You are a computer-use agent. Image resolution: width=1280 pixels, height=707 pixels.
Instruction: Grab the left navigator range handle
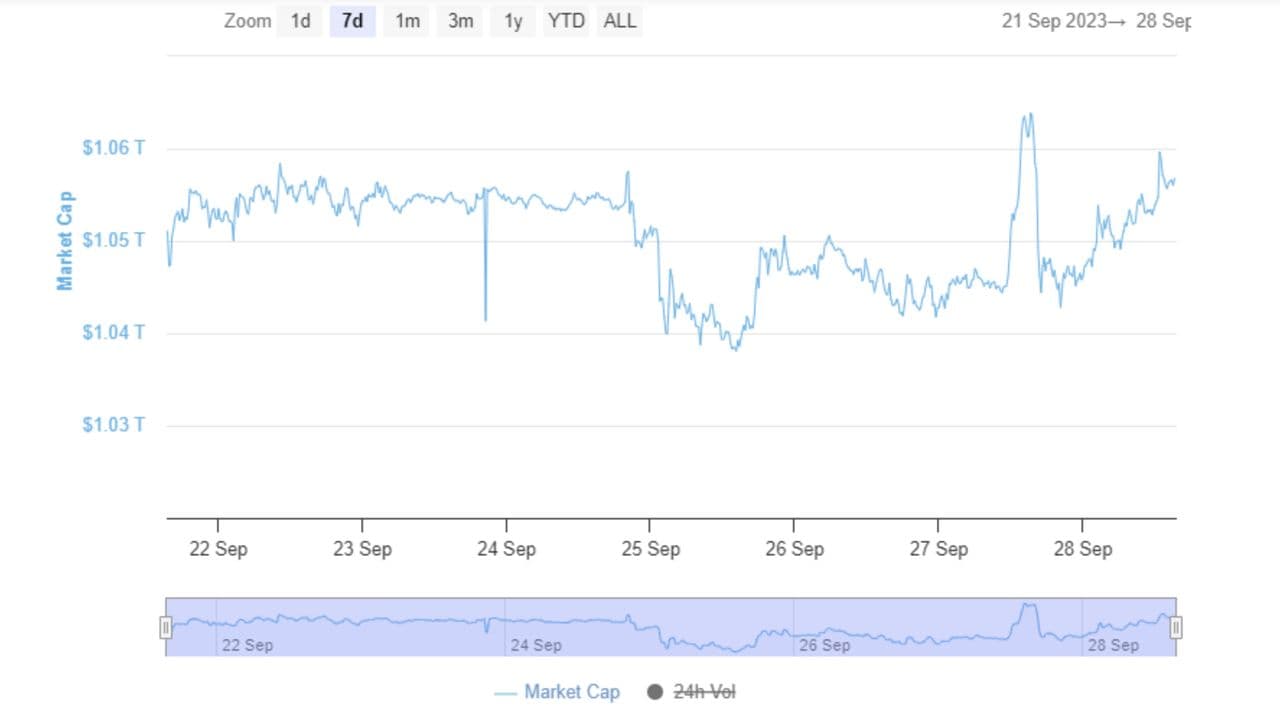point(166,627)
